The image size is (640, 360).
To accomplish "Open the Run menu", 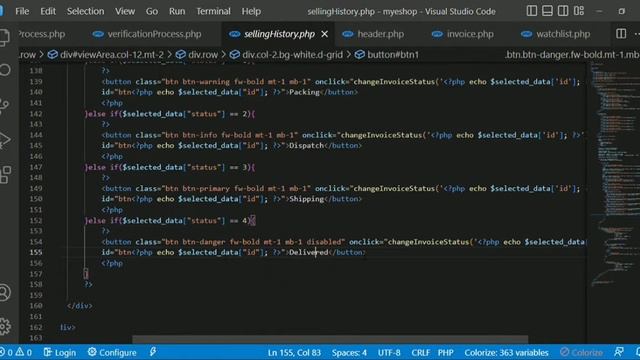I will (x=177, y=11).
